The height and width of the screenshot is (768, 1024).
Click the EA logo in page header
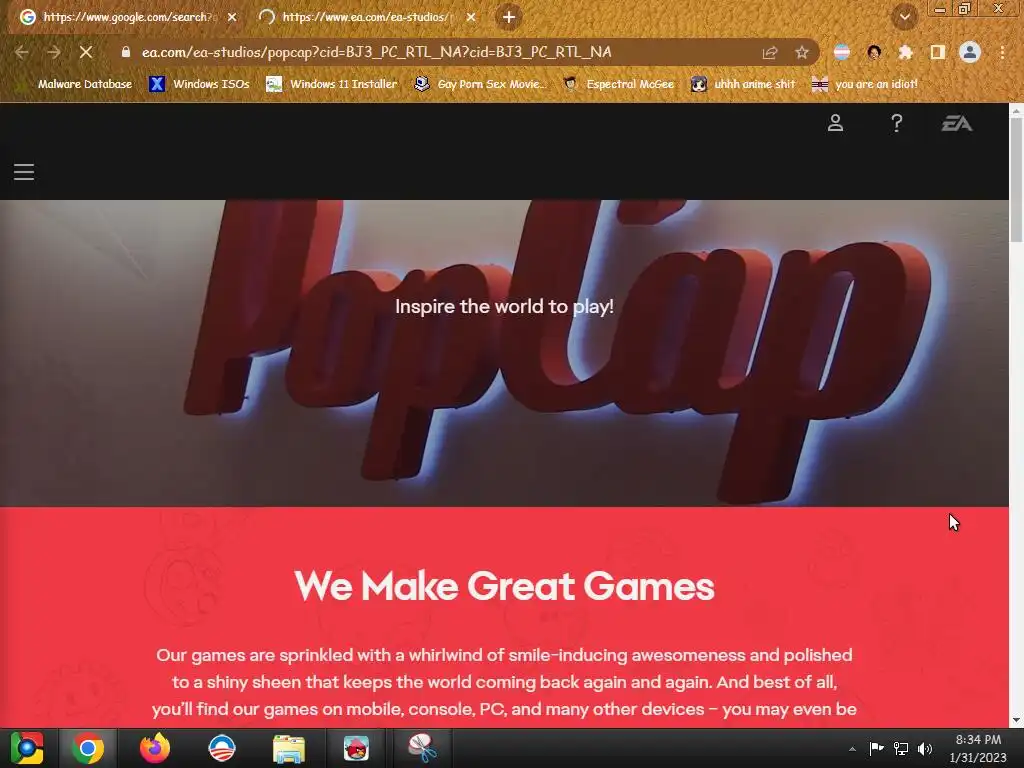point(957,123)
